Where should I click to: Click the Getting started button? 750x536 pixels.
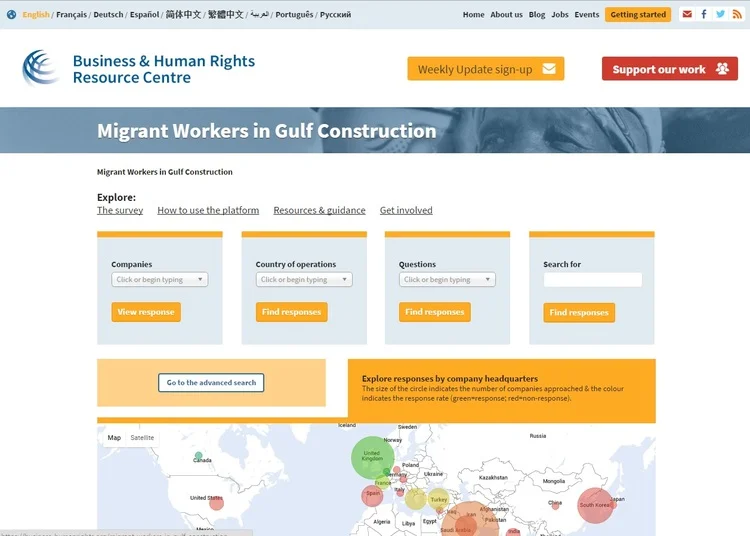click(638, 15)
